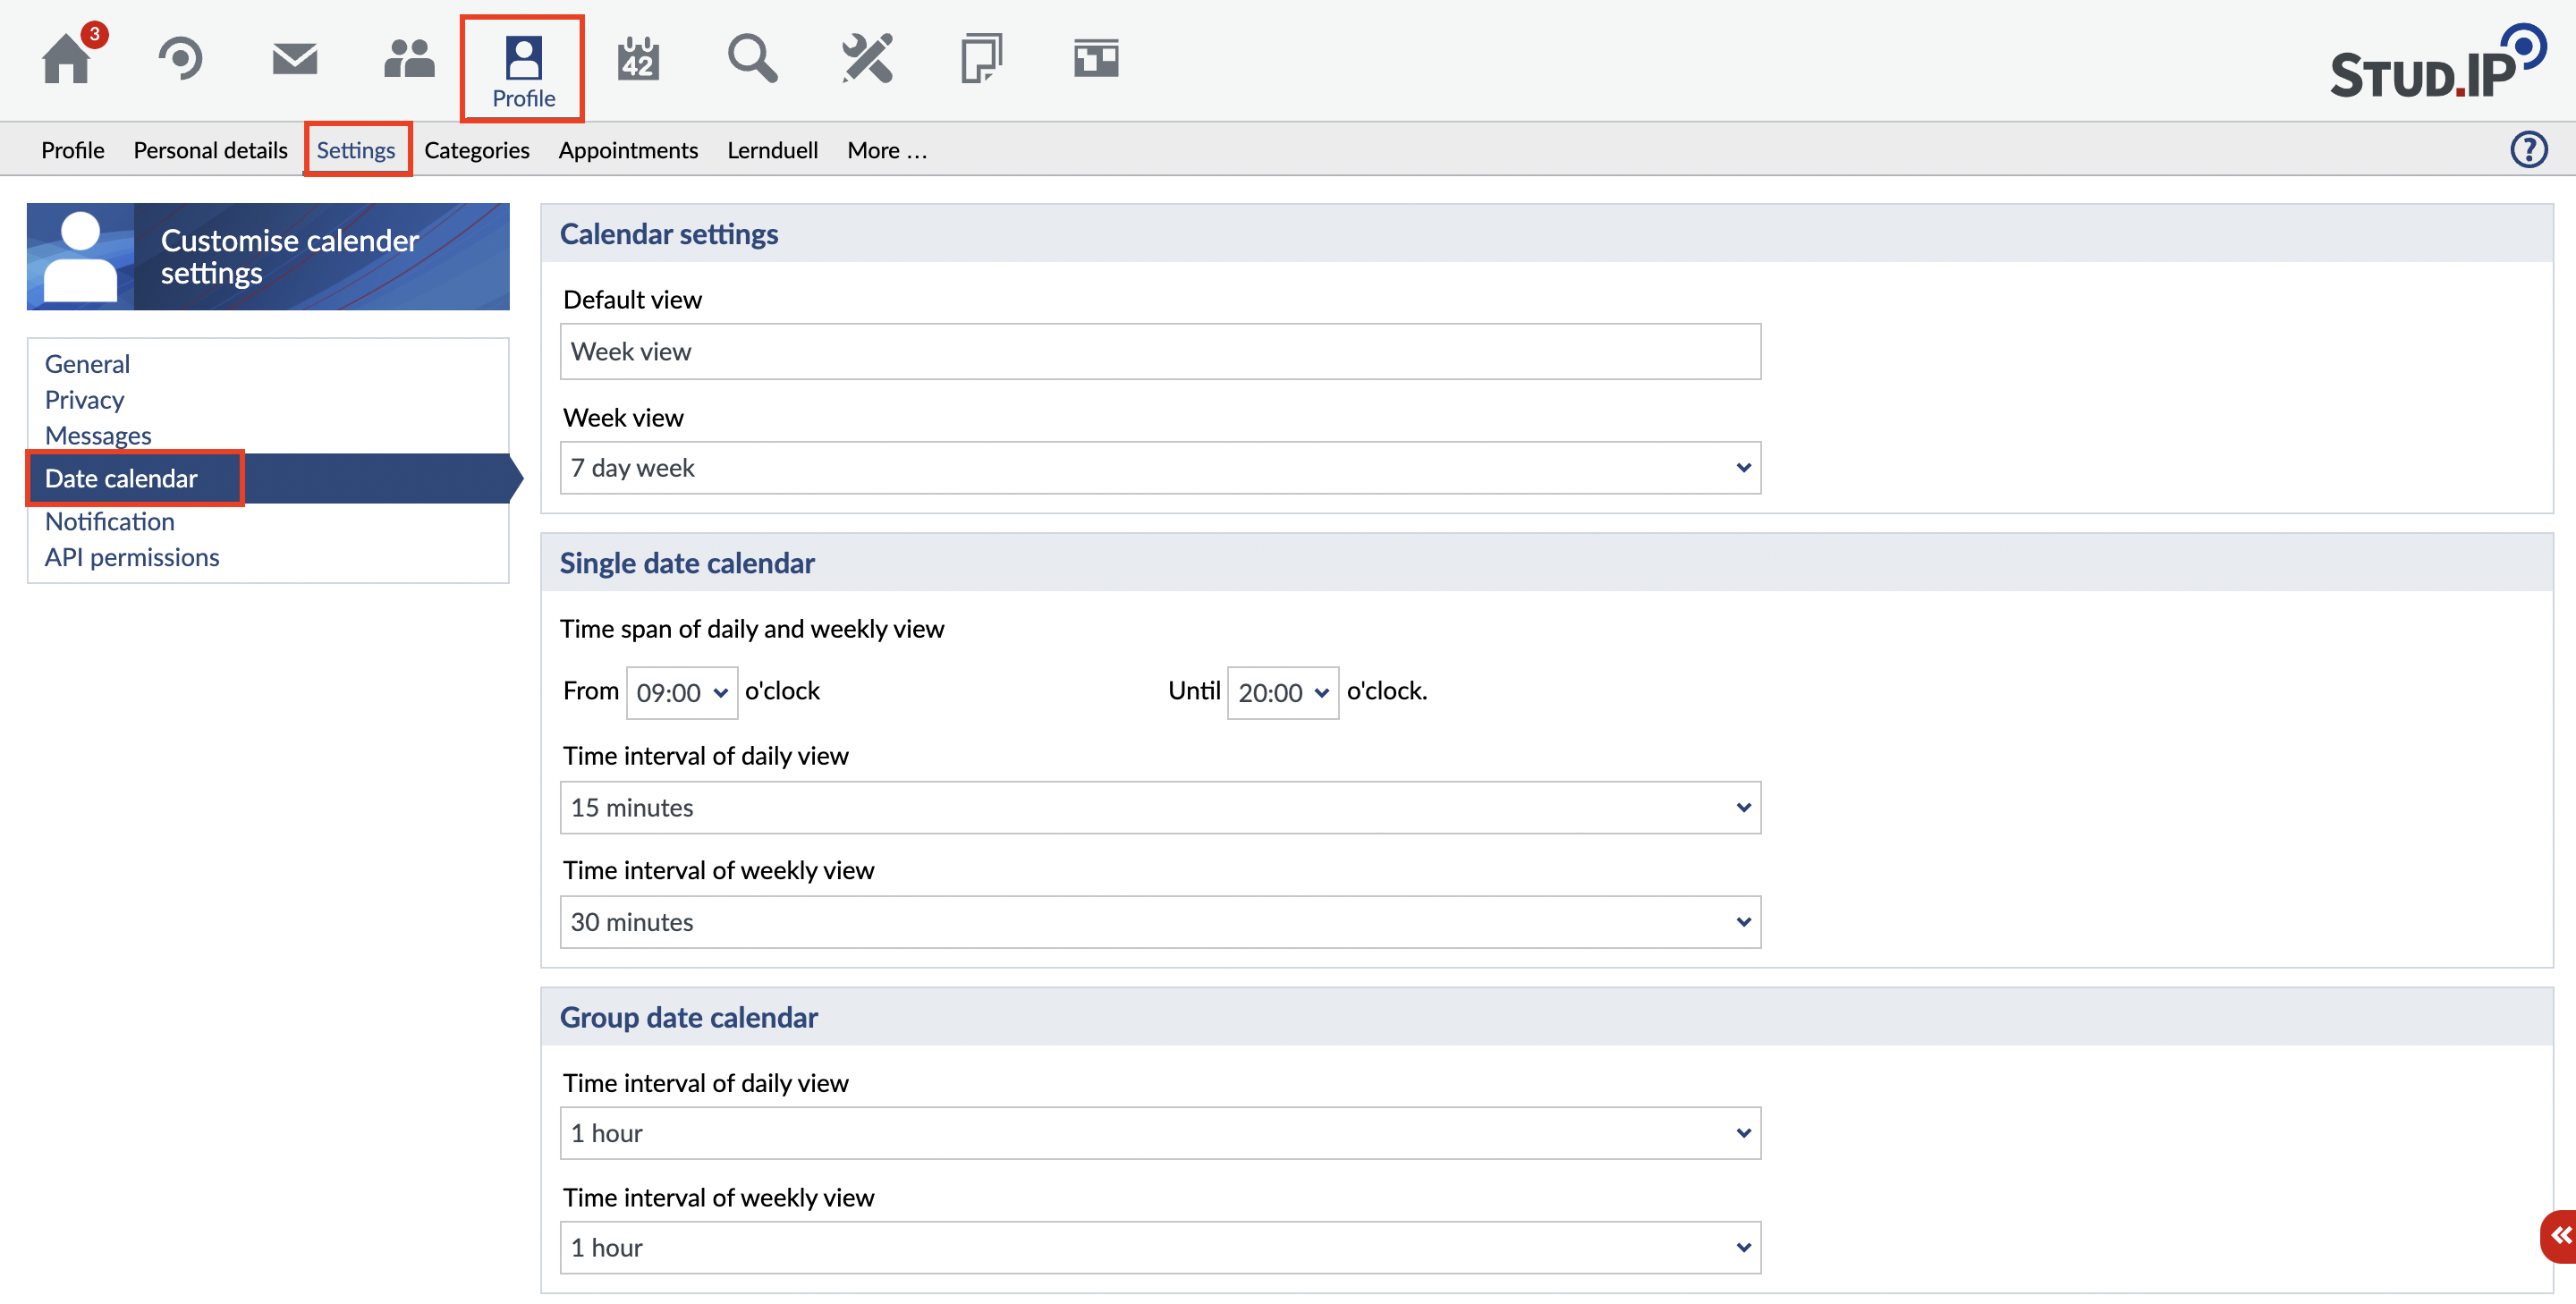Open the documents files icon in top bar
Viewport: 2576px width, 1304px height.
(981, 60)
